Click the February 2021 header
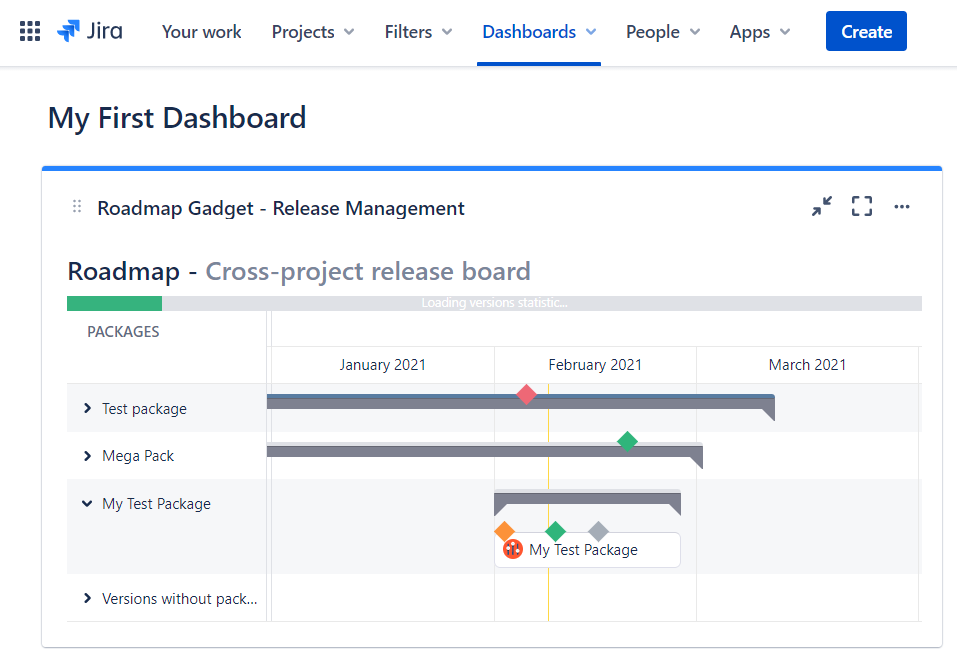957x670 pixels. pyautogui.click(x=595, y=365)
